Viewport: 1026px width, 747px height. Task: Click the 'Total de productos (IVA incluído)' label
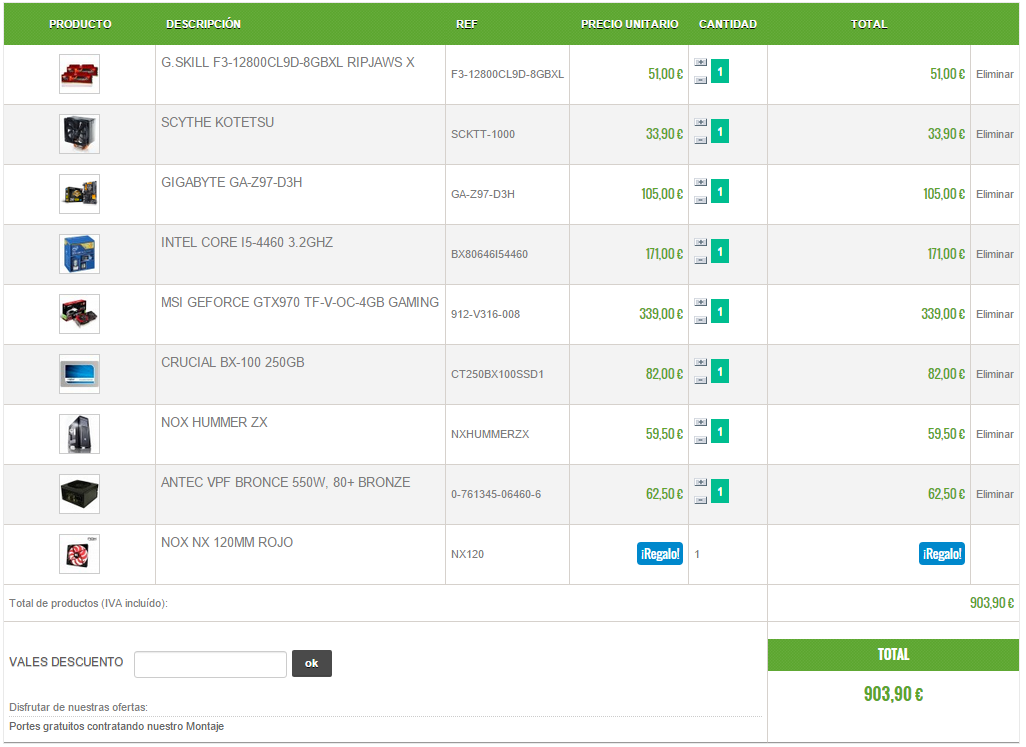point(88,604)
